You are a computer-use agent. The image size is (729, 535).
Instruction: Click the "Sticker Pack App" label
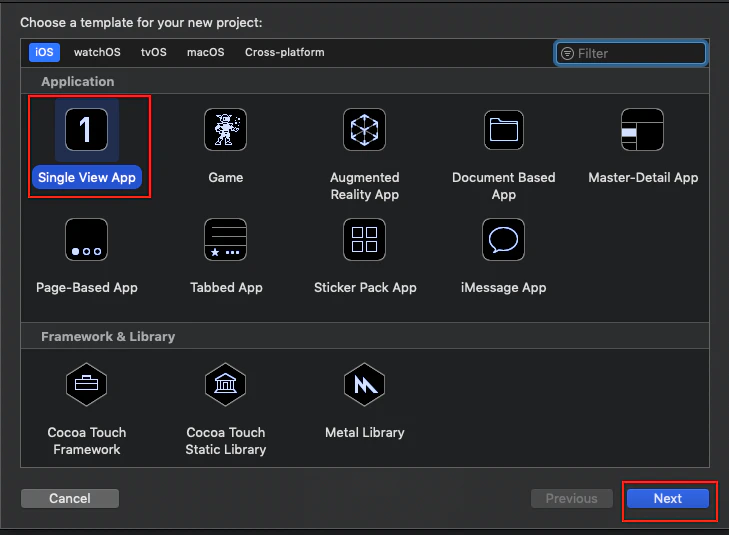click(x=365, y=288)
